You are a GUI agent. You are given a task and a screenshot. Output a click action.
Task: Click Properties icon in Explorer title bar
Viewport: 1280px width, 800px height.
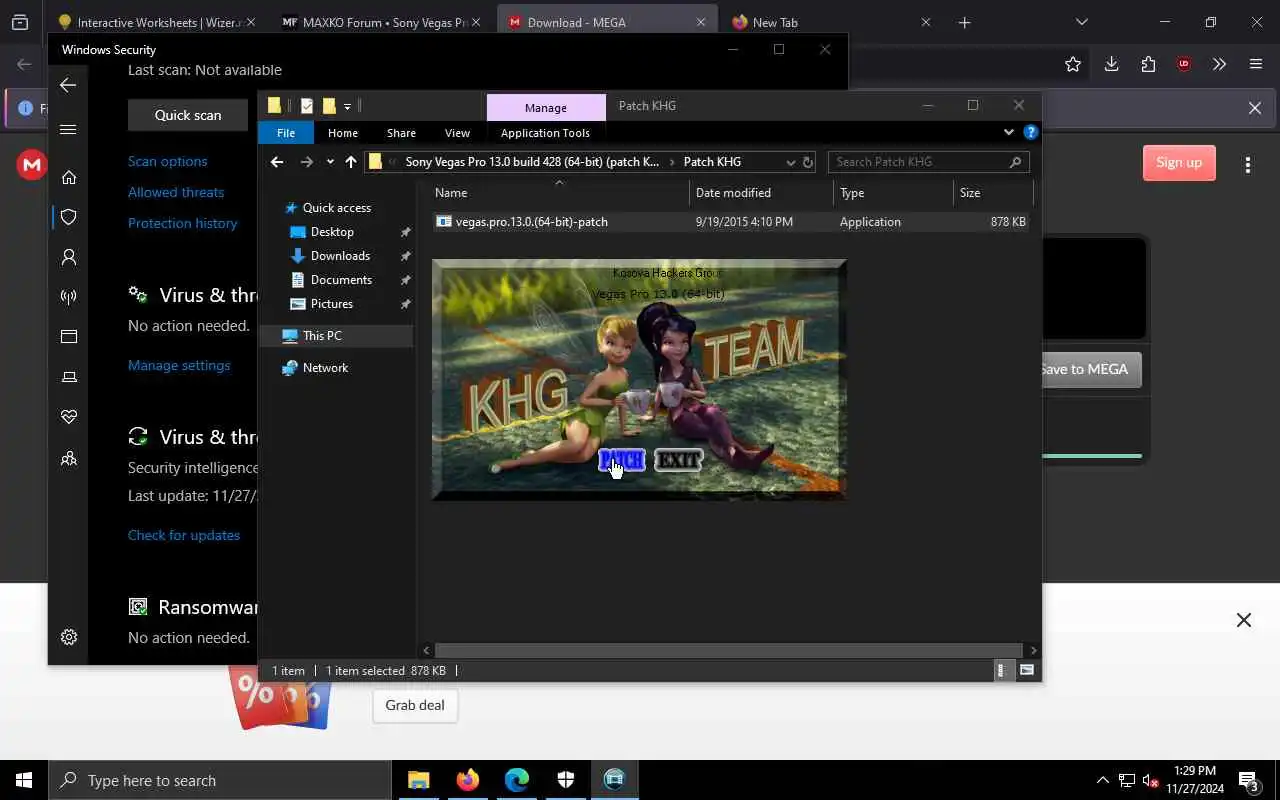307,106
